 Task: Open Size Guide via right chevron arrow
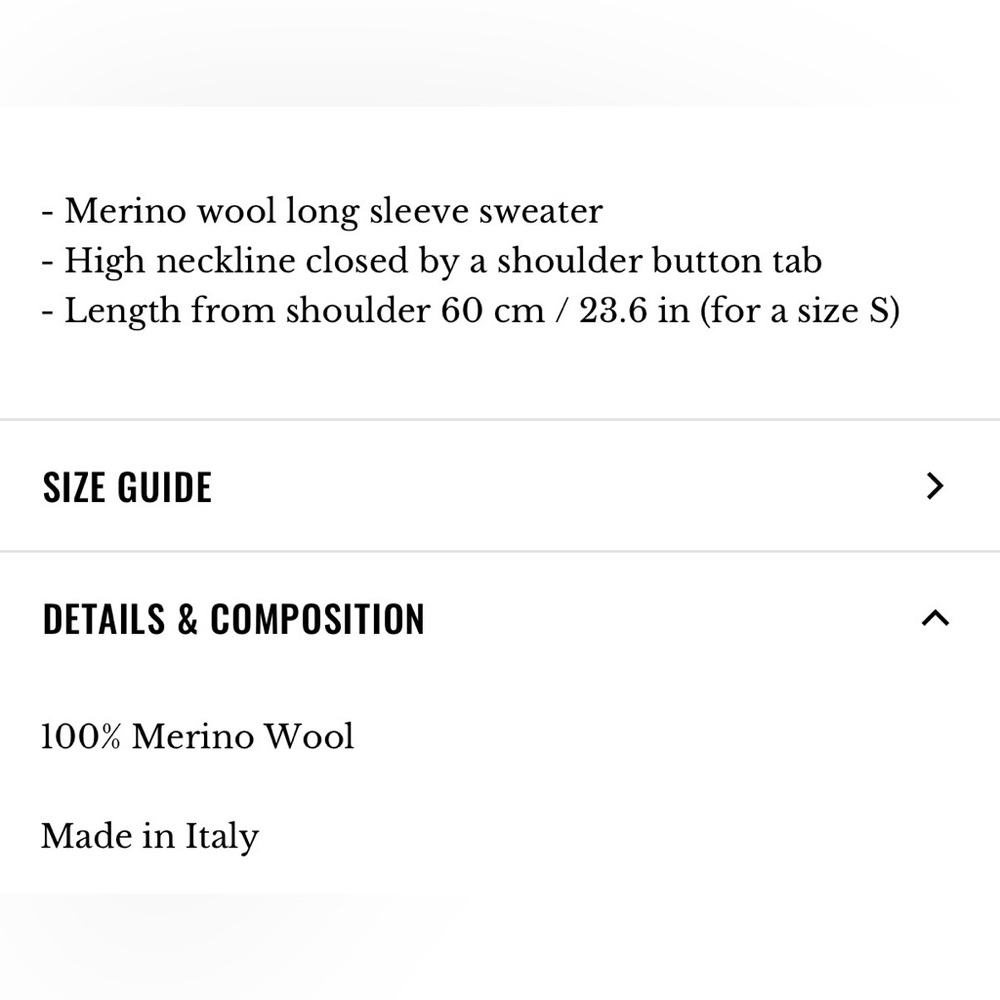[x=934, y=486]
